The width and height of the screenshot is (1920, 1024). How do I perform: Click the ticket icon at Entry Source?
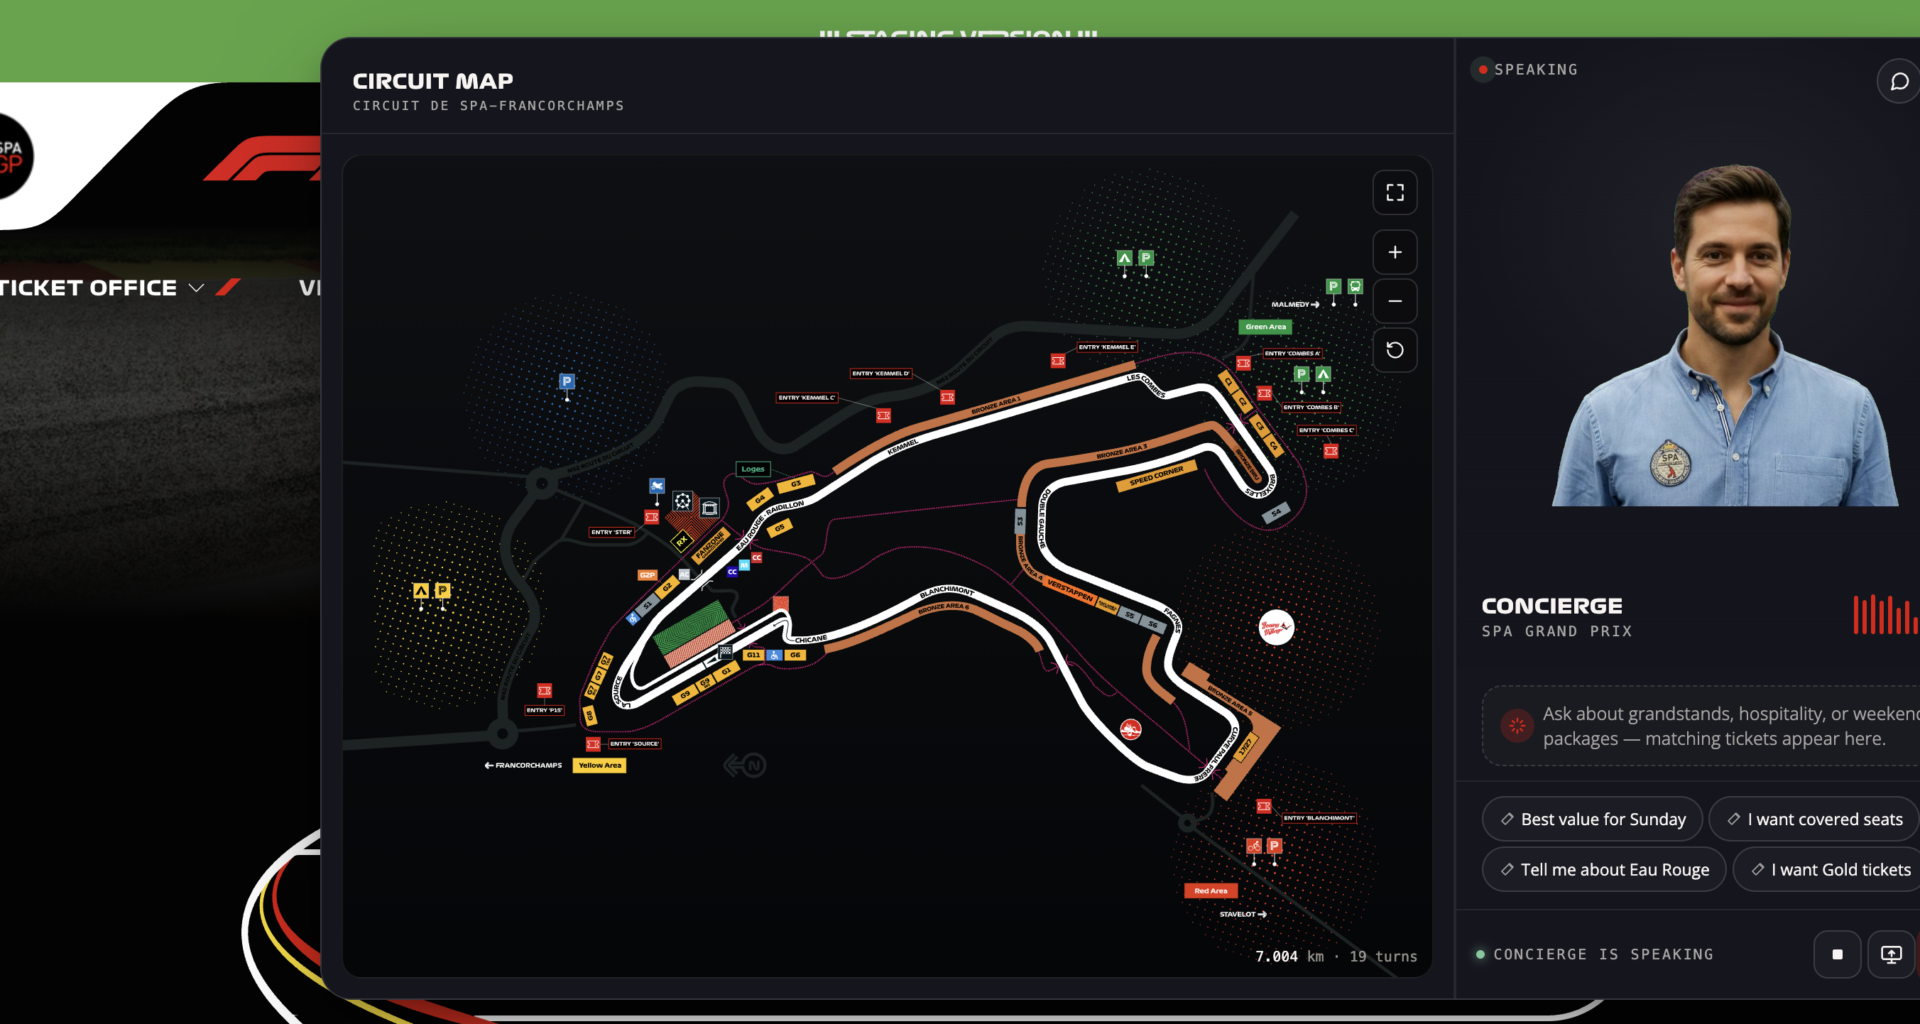click(593, 744)
